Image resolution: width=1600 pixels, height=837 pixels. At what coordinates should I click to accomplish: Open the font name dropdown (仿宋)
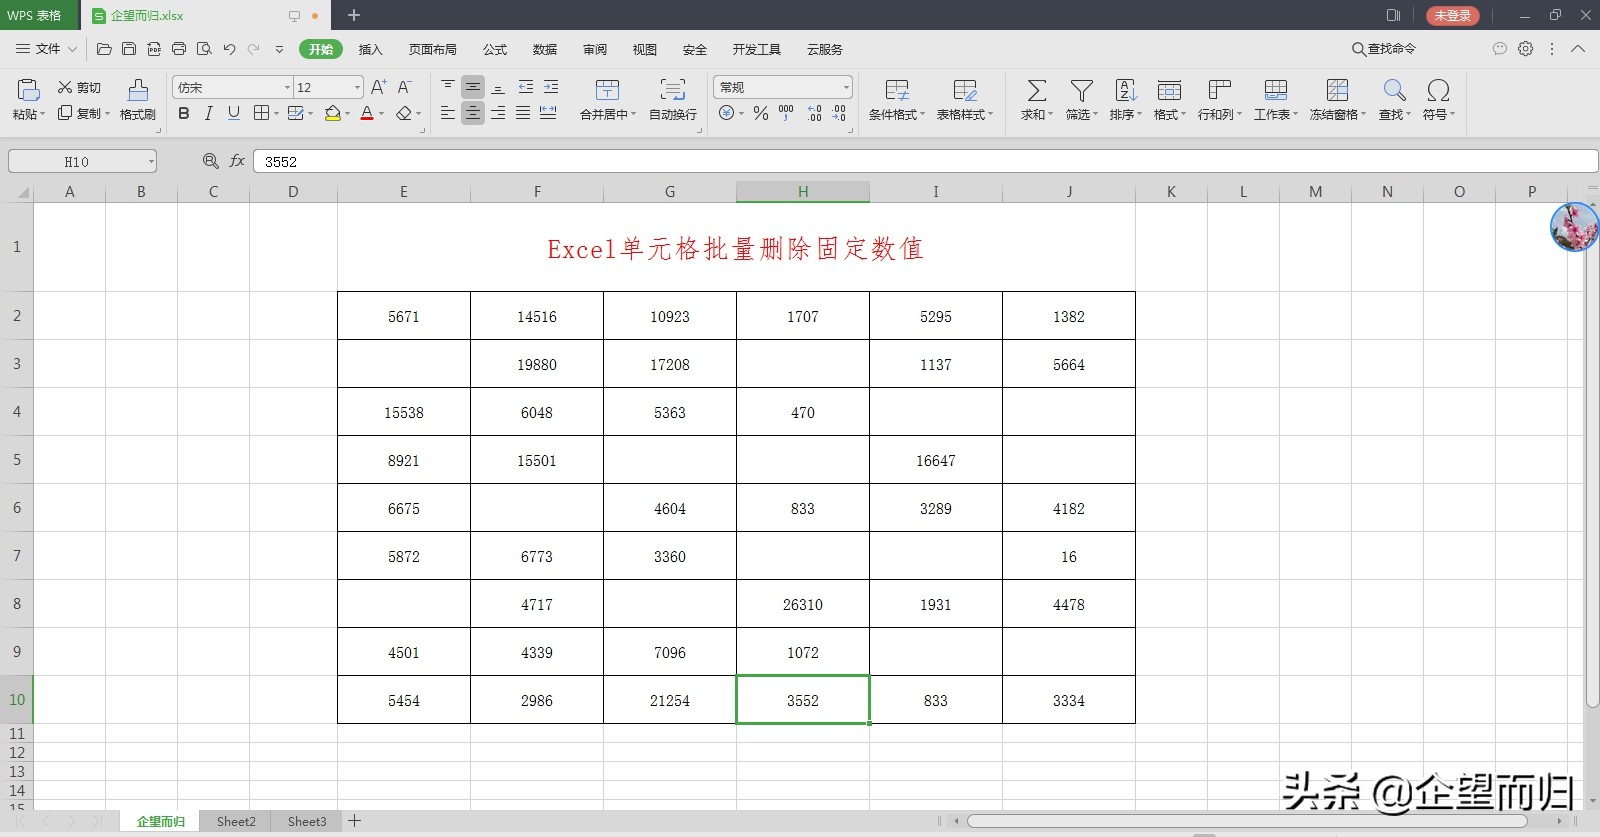tap(287, 88)
